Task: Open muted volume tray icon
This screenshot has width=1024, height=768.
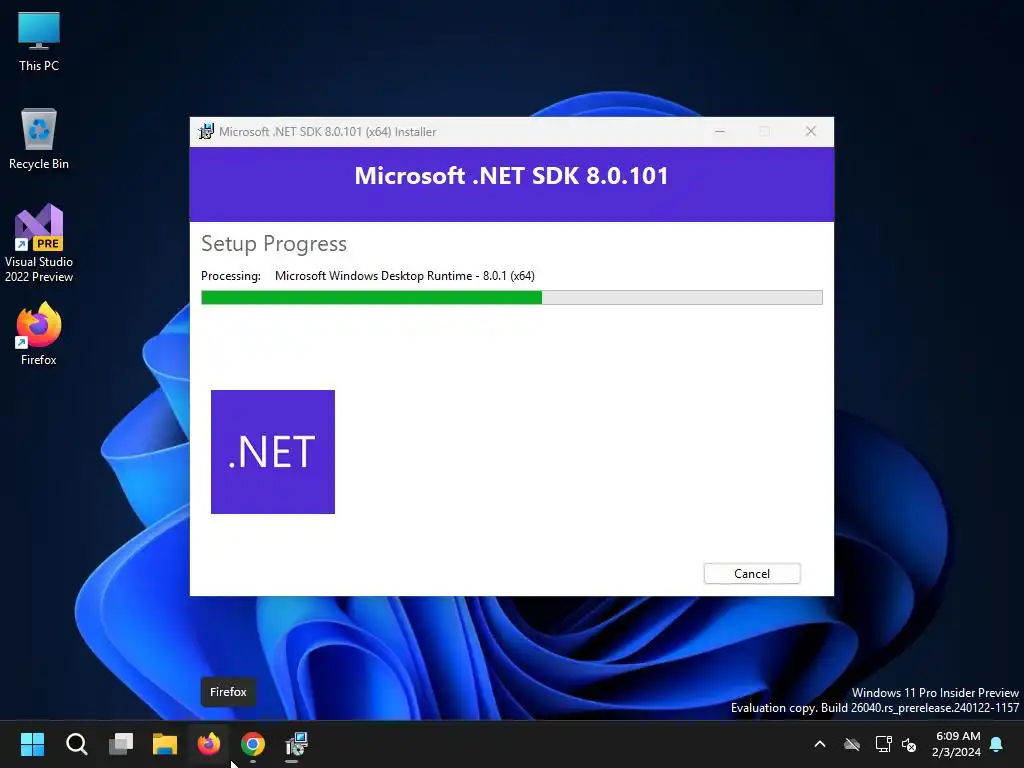Action: 908,744
